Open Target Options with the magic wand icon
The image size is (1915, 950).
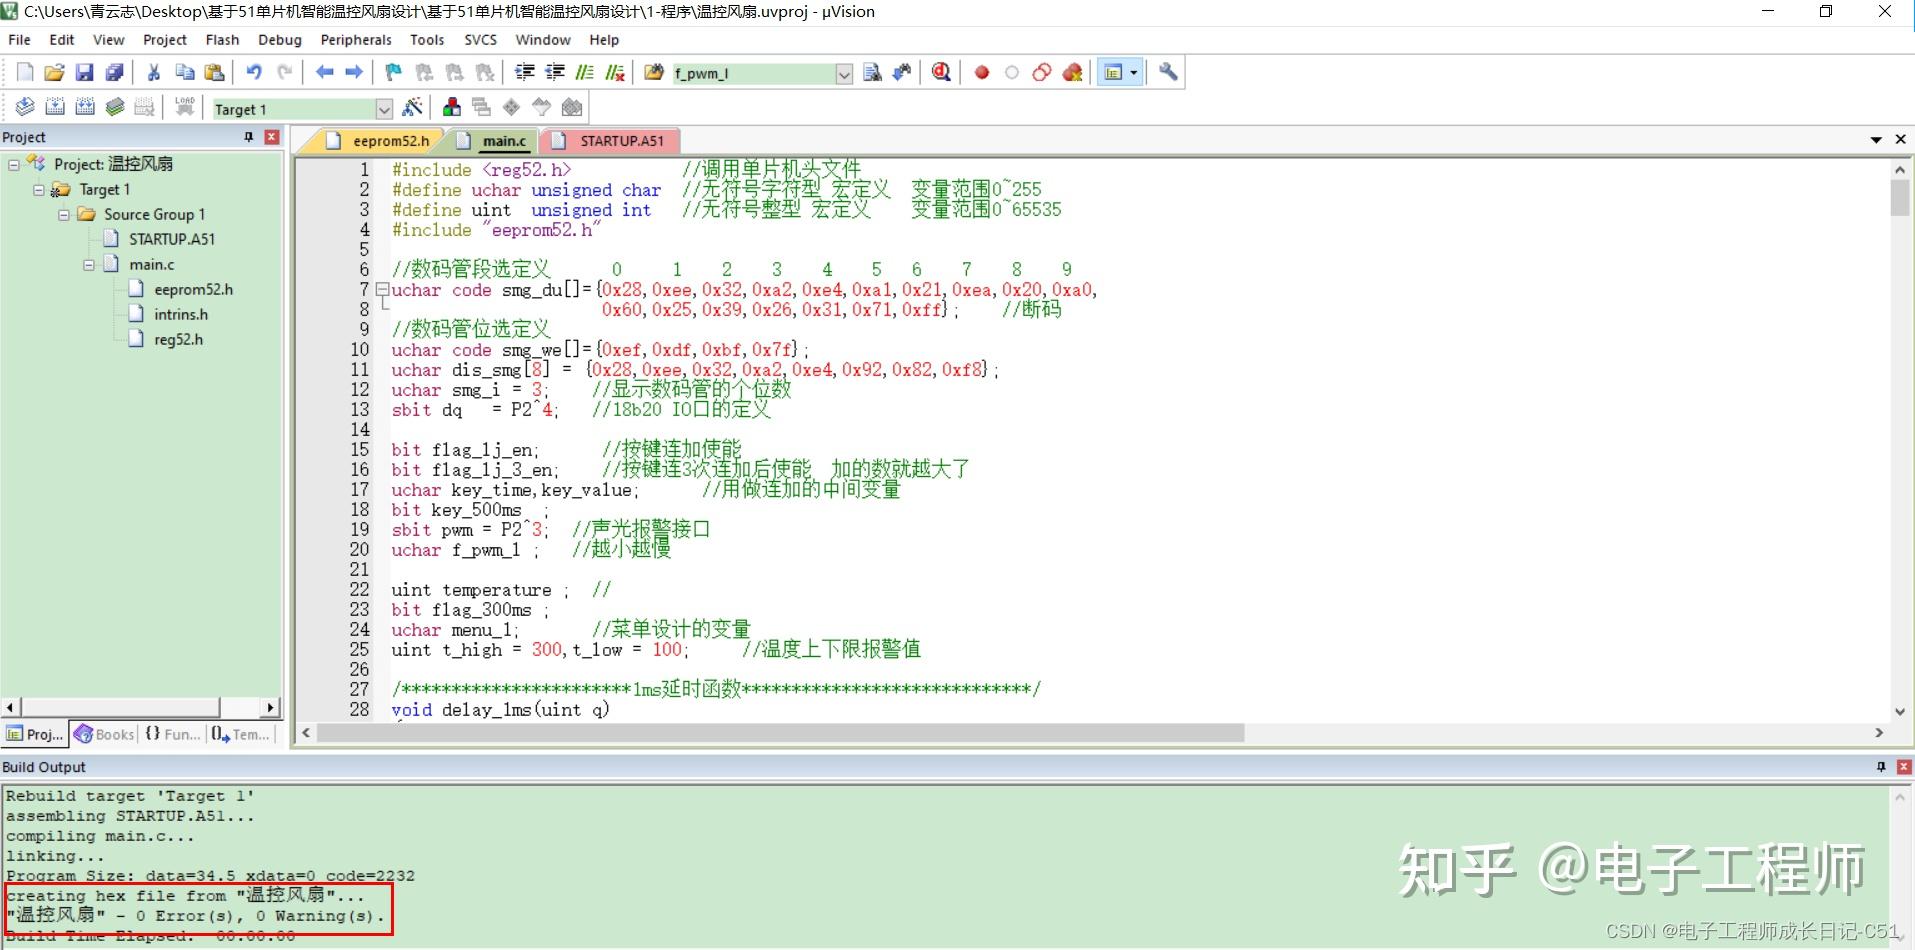pyautogui.click(x=412, y=108)
